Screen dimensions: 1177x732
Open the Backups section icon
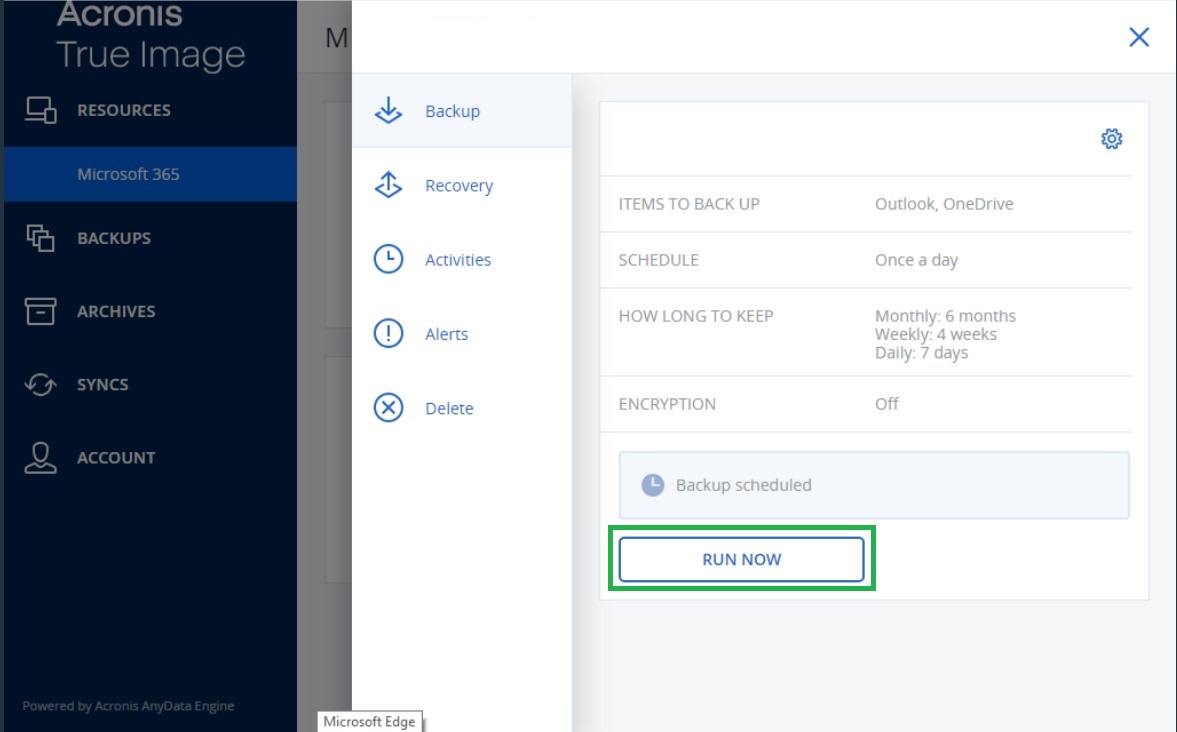(40, 237)
